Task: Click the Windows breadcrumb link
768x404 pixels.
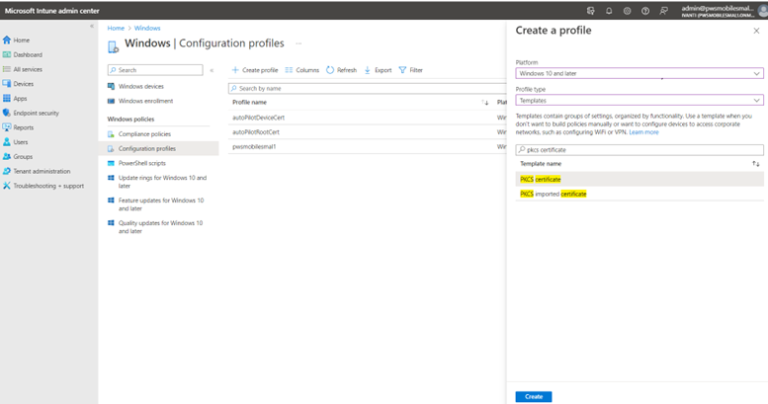Action: click(147, 28)
